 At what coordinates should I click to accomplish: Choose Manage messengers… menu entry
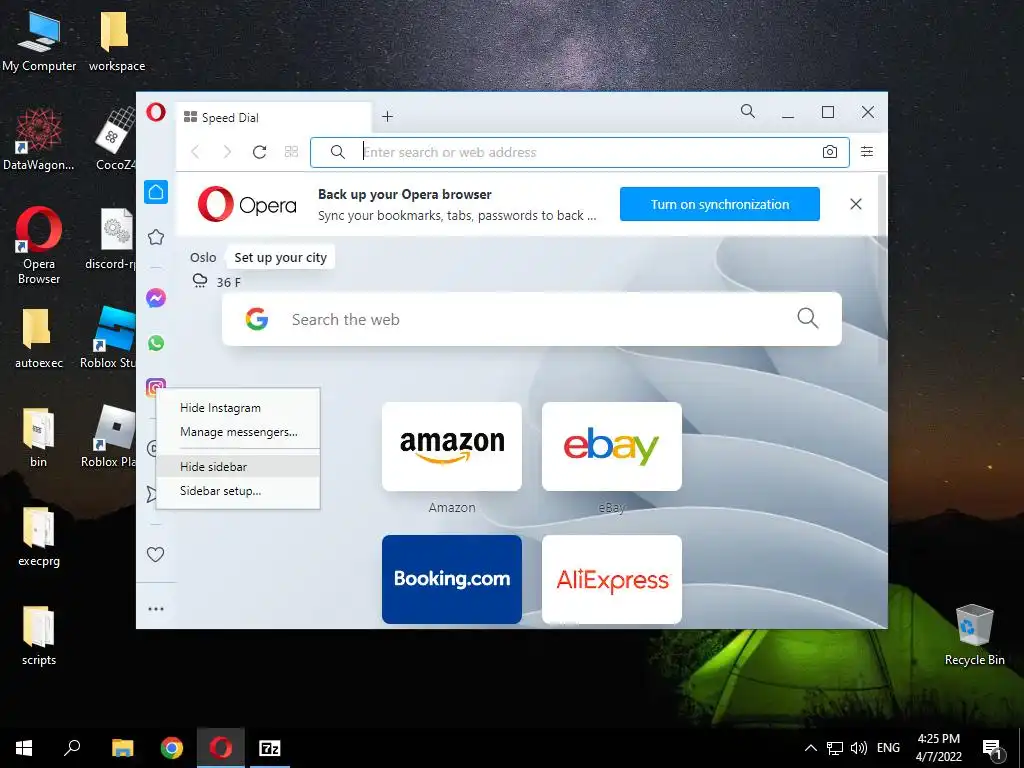coord(238,432)
